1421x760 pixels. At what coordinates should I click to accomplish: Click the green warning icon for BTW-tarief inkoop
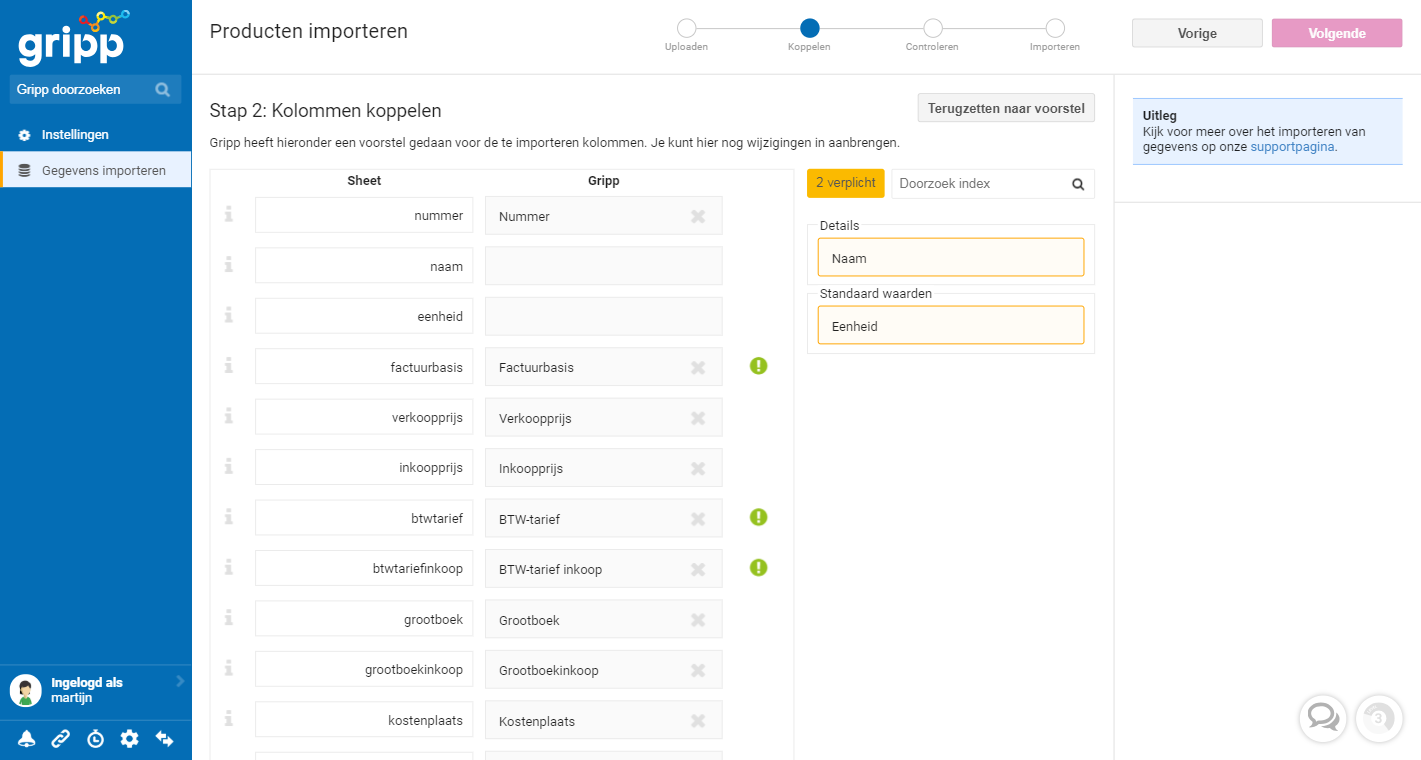pos(759,568)
